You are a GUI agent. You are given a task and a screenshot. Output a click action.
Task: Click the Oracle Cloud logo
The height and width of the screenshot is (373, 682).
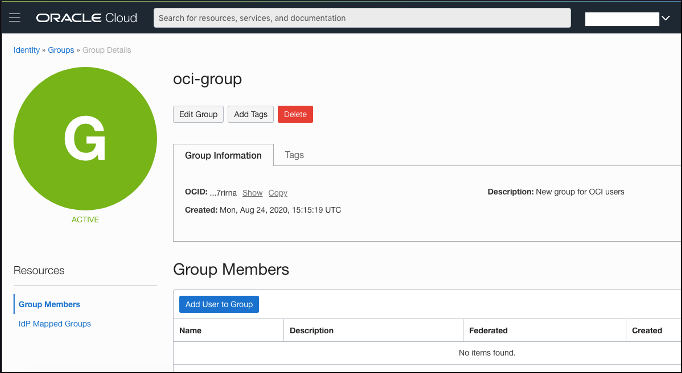(x=87, y=18)
